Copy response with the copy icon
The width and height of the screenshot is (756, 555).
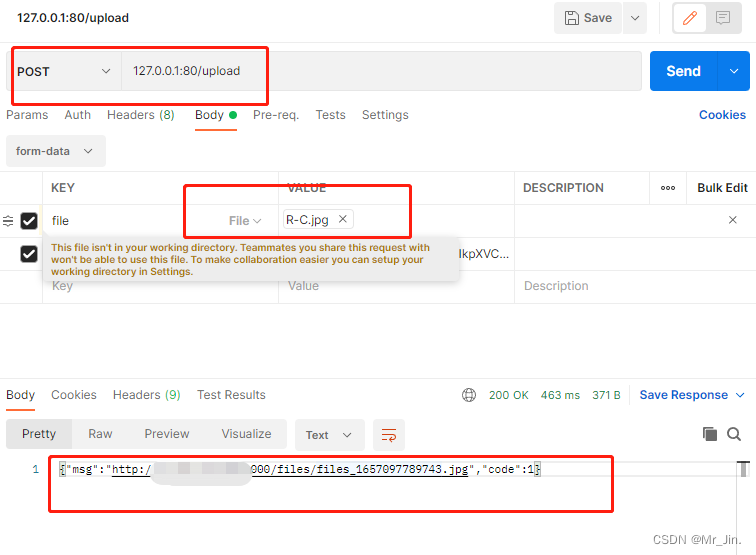[x=710, y=434]
